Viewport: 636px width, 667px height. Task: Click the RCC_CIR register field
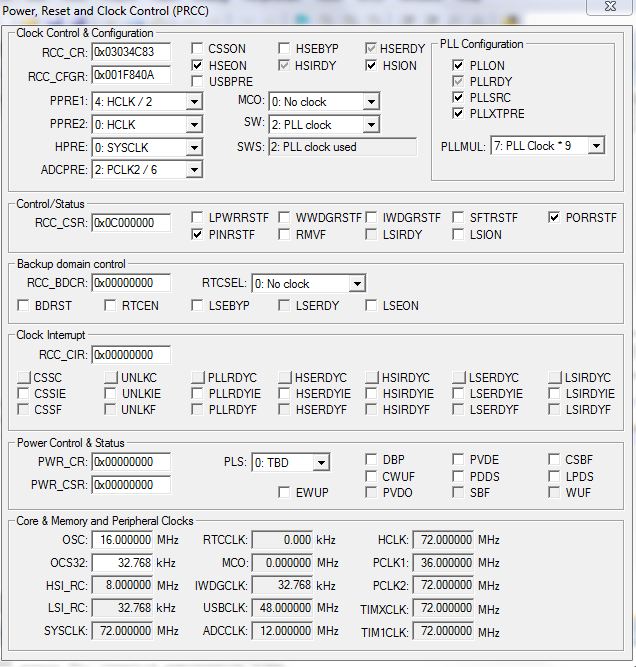point(131,355)
